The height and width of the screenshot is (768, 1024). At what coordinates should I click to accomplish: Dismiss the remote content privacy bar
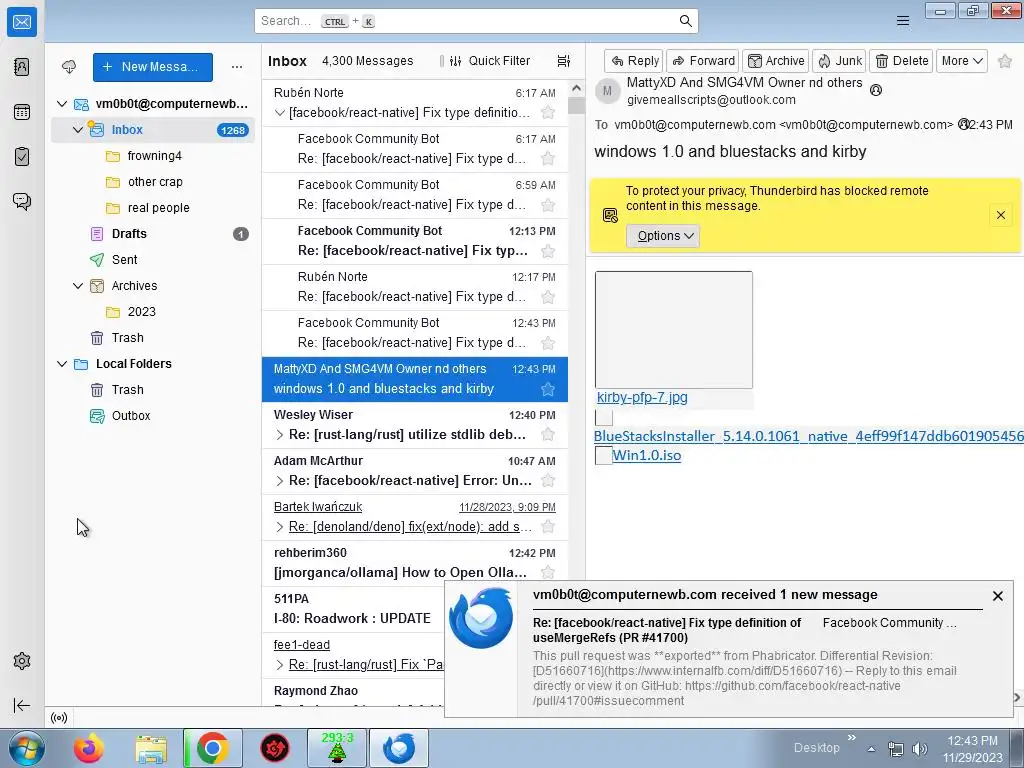point(1000,215)
